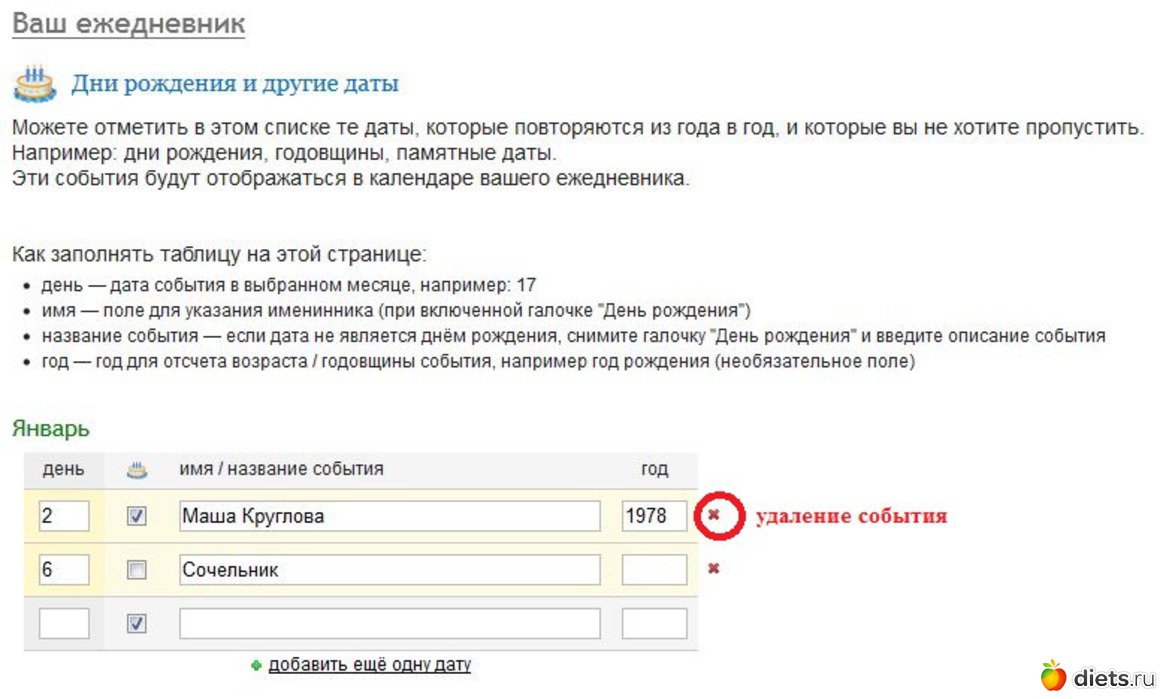
Task: Open the Ваш ежедневник link
Action: (x=128, y=24)
